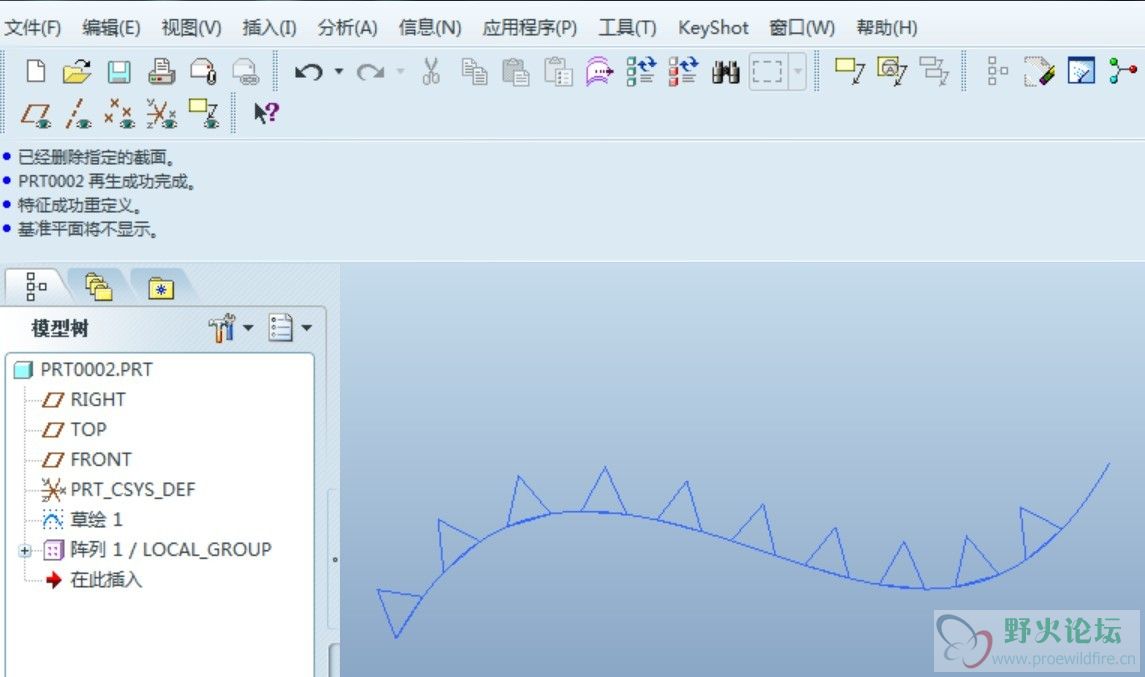This screenshot has height=677, width=1145.
Task: Select the dashed selection box tool
Action: click(x=767, y=72)
